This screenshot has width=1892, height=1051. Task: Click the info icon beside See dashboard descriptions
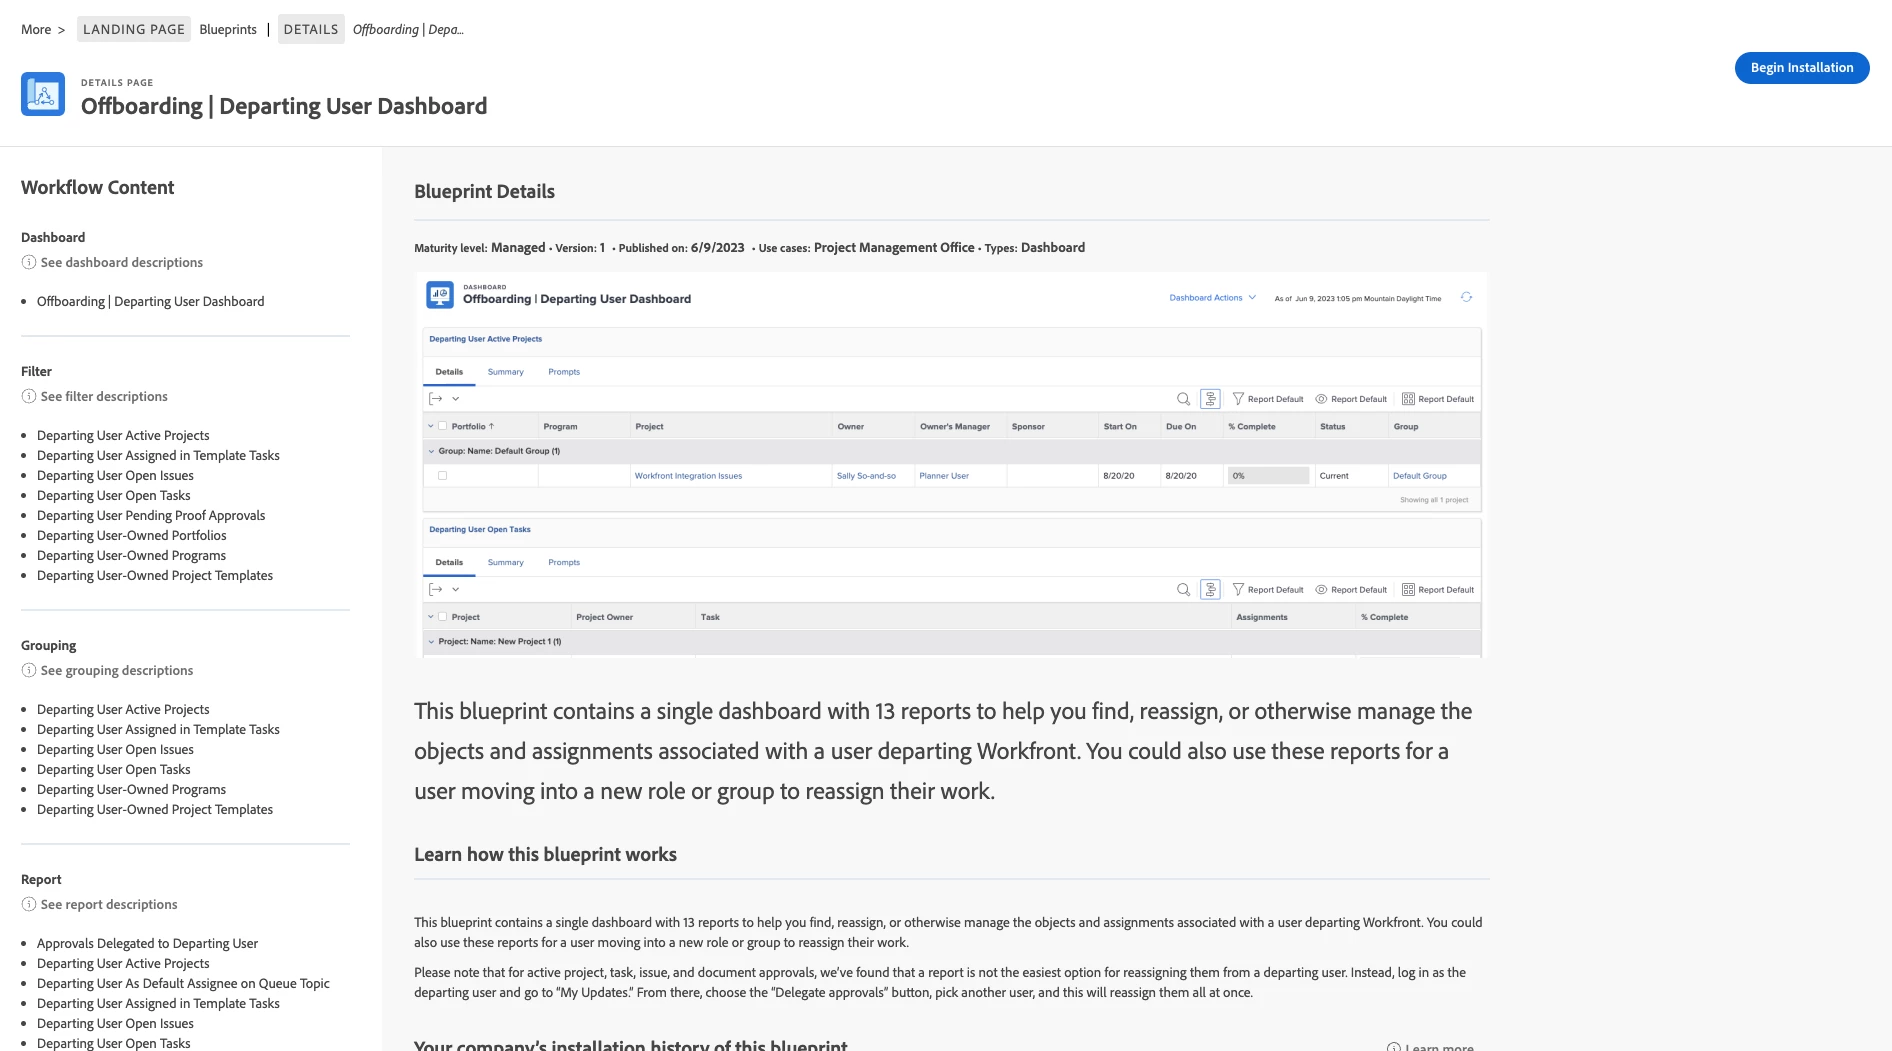tap(29, 262)
